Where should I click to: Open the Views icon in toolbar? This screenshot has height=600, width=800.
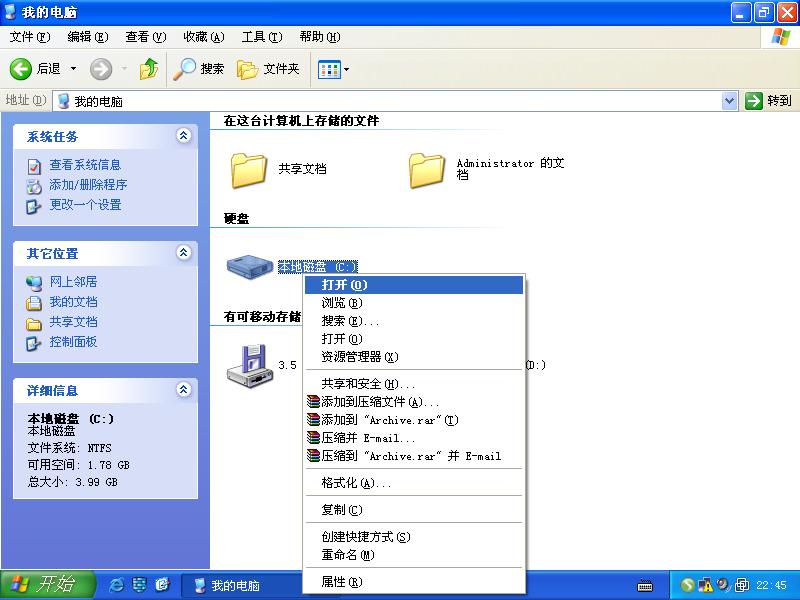329,69
